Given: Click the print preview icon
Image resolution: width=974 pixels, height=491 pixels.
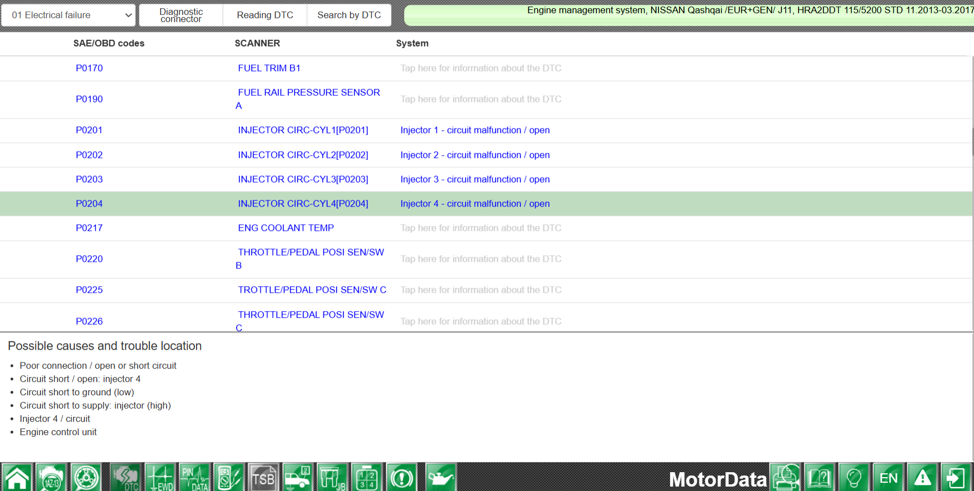Looking at the screenshot, I should pos(786,477).
